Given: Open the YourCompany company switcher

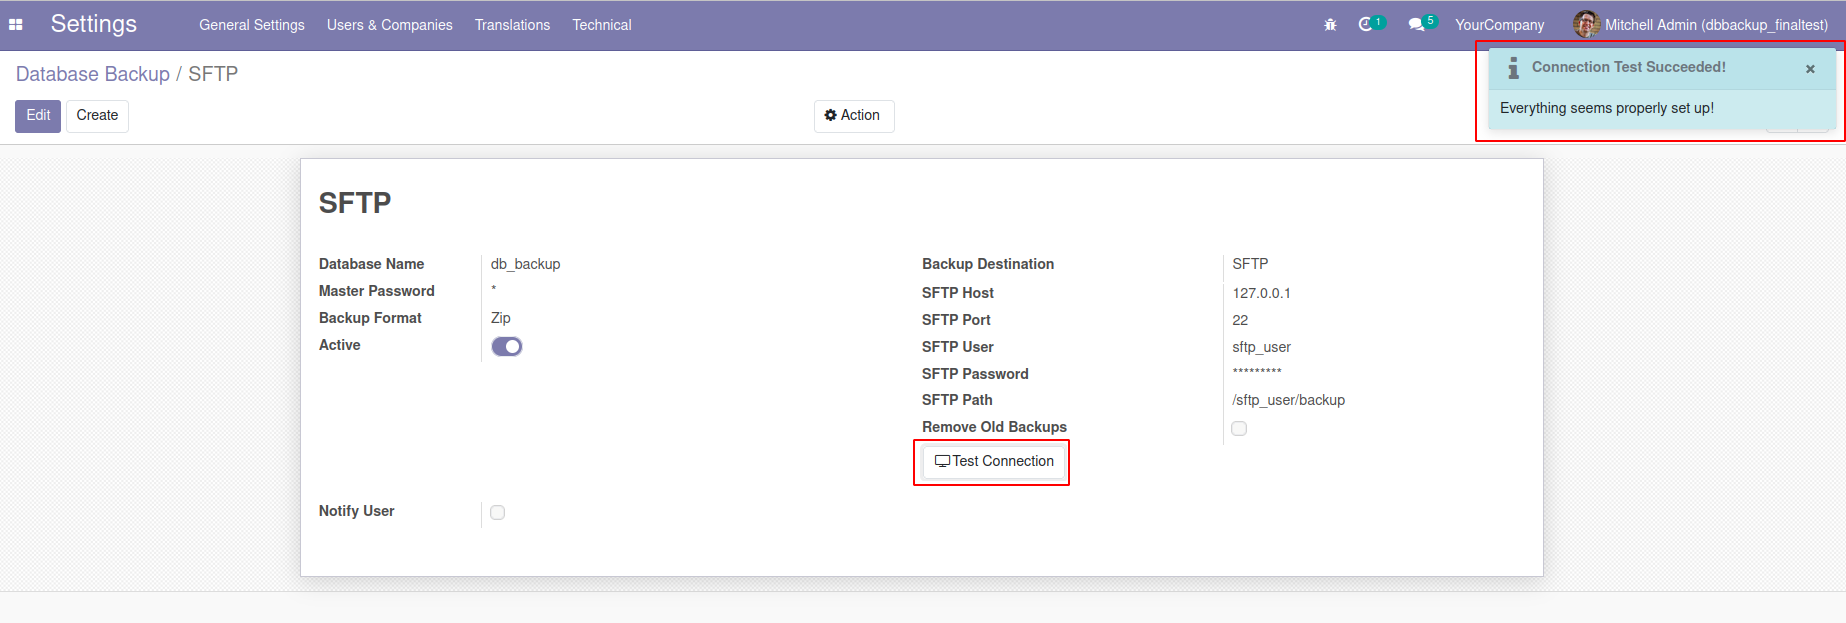Looking at the screenshot, I should 1499,25.
